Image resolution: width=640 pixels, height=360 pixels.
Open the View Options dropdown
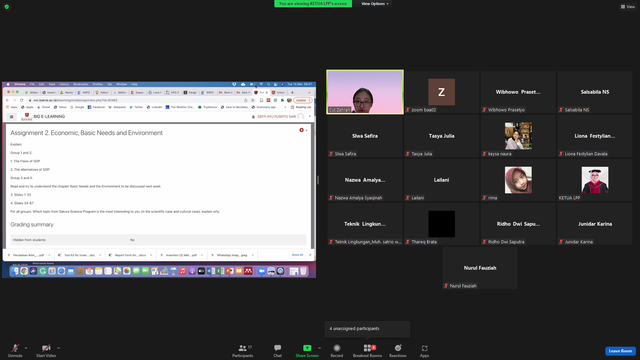tap(375, 4)
